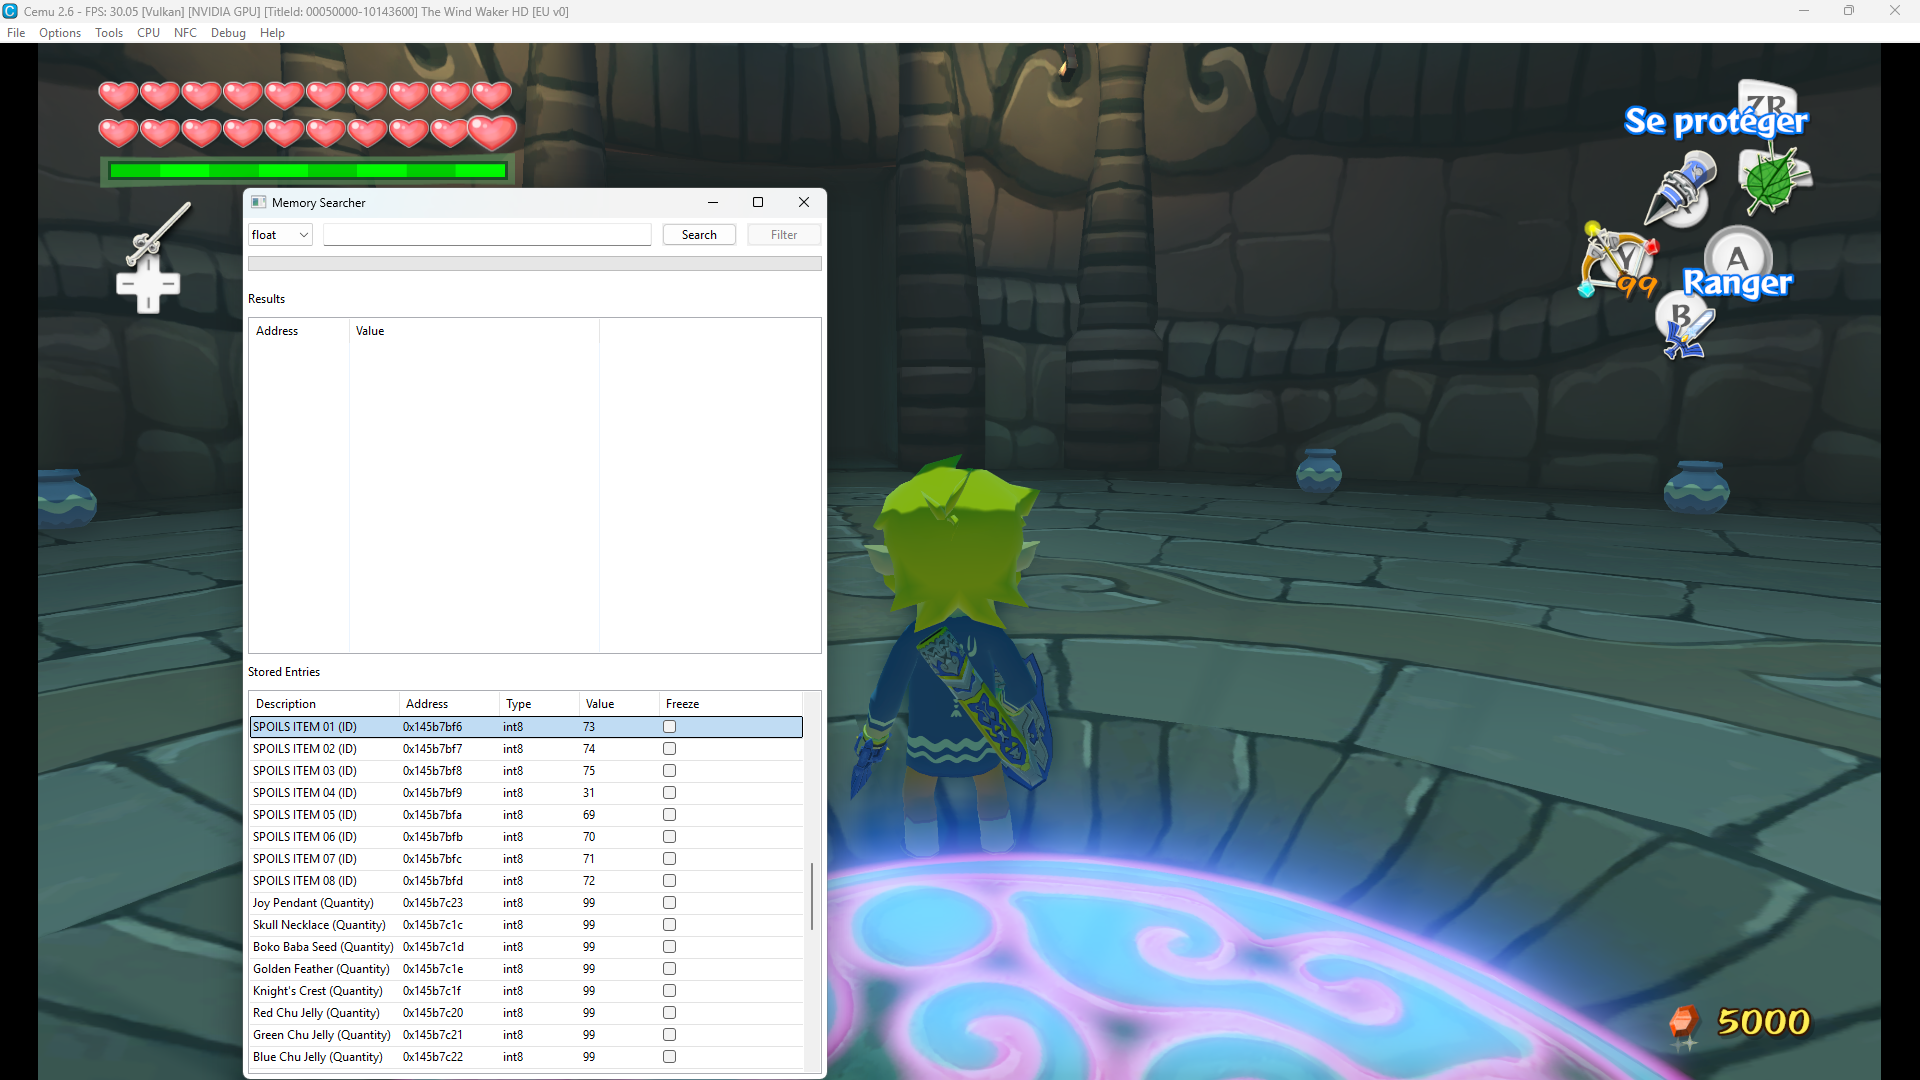This screenshot has width=1920, height=1080.
Task: Expand the float data type dropdown
Action: click(x=280, y=235)
